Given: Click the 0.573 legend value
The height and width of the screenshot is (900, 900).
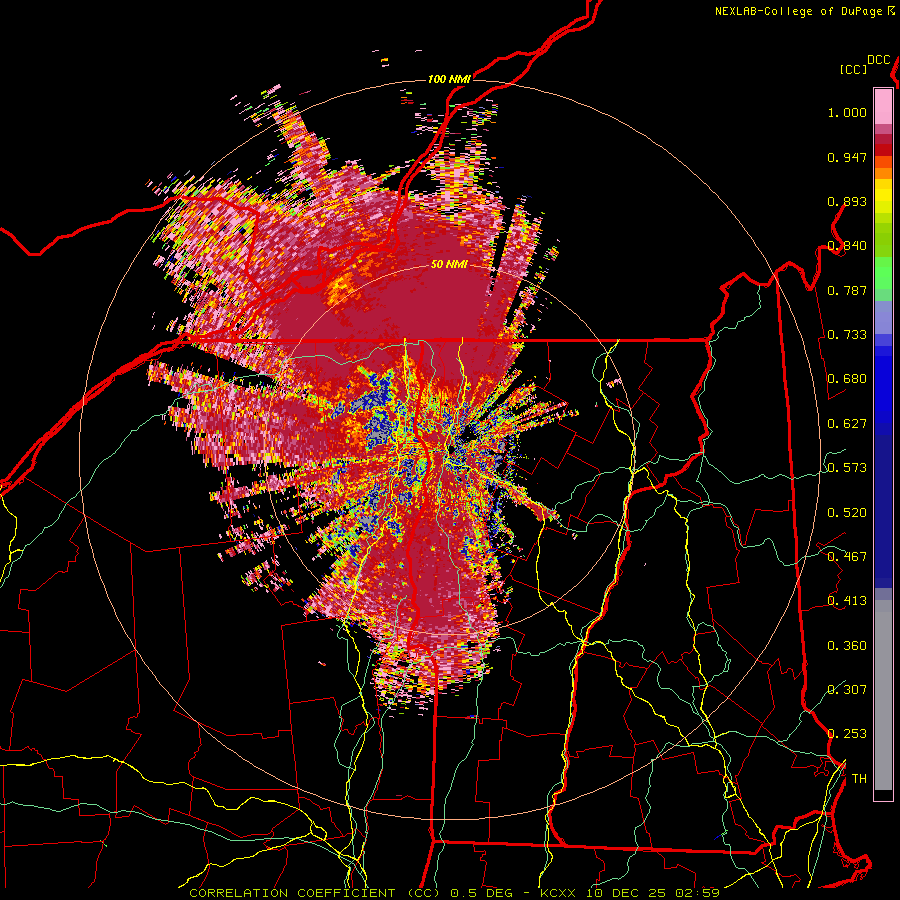Looking at the screenshot, I should tap(847, 468).
